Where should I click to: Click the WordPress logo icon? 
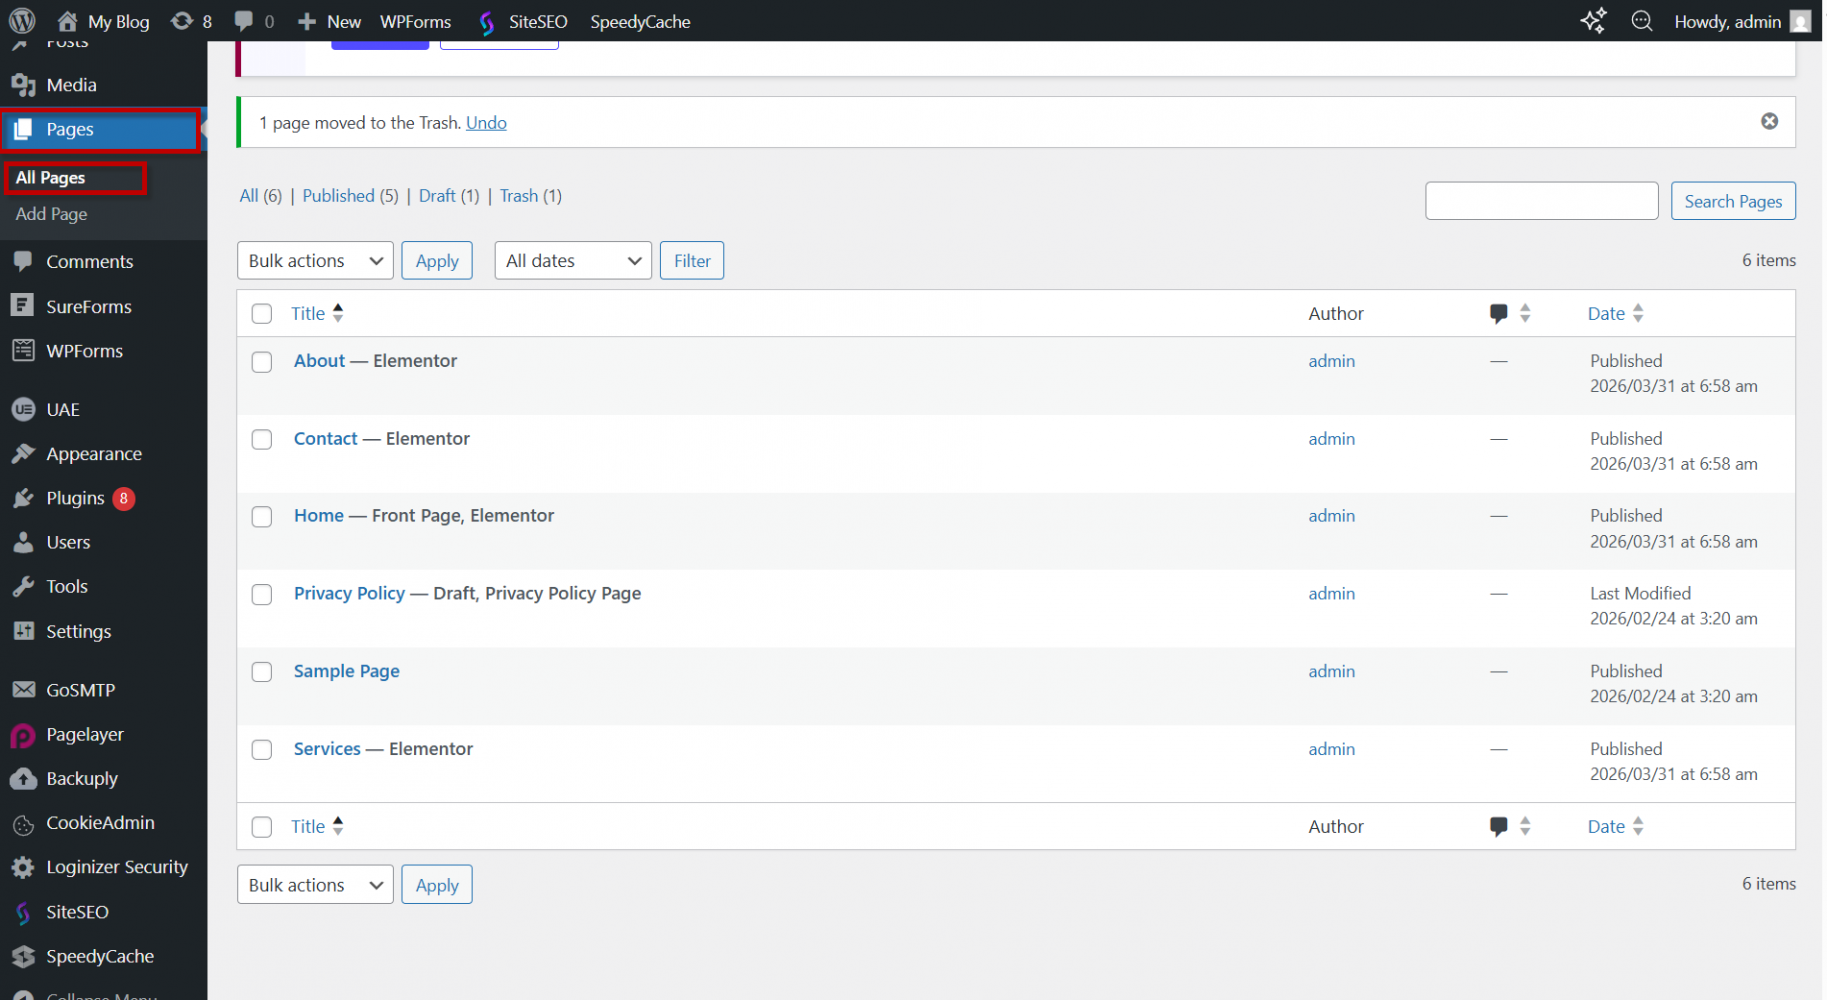click(22, 21)
